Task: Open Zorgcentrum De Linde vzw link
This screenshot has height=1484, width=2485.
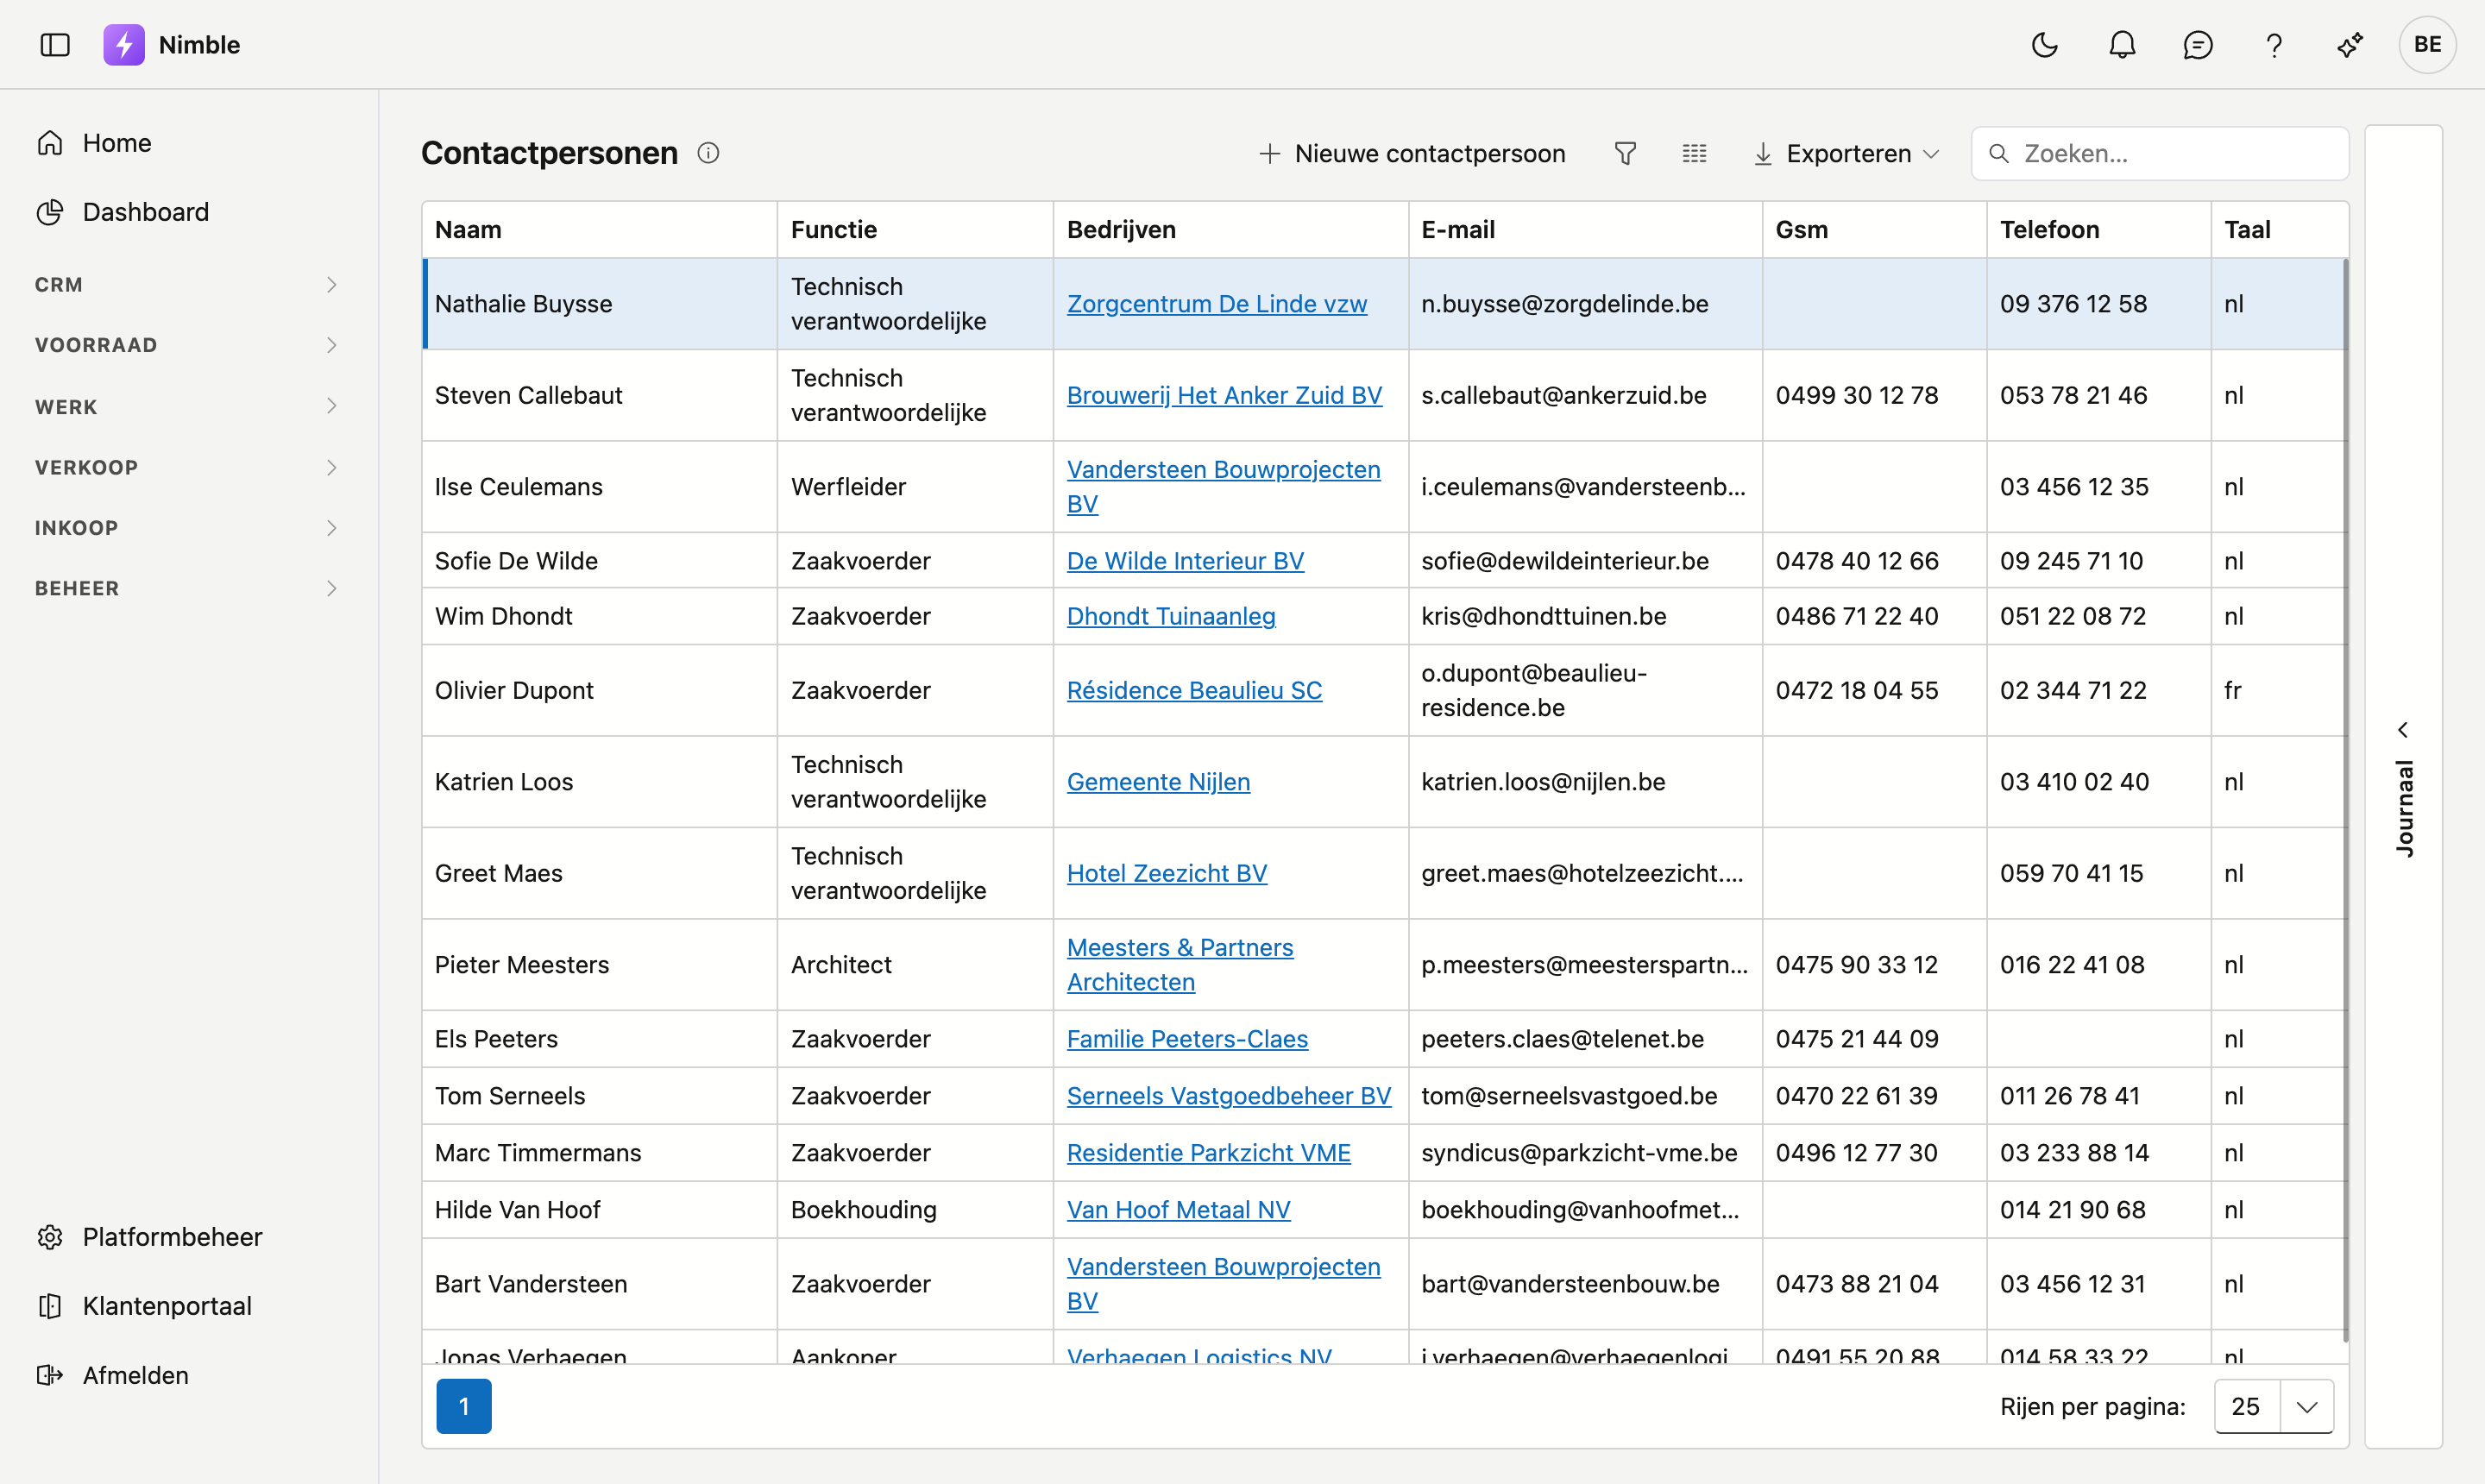Action: coord(1217,304)
